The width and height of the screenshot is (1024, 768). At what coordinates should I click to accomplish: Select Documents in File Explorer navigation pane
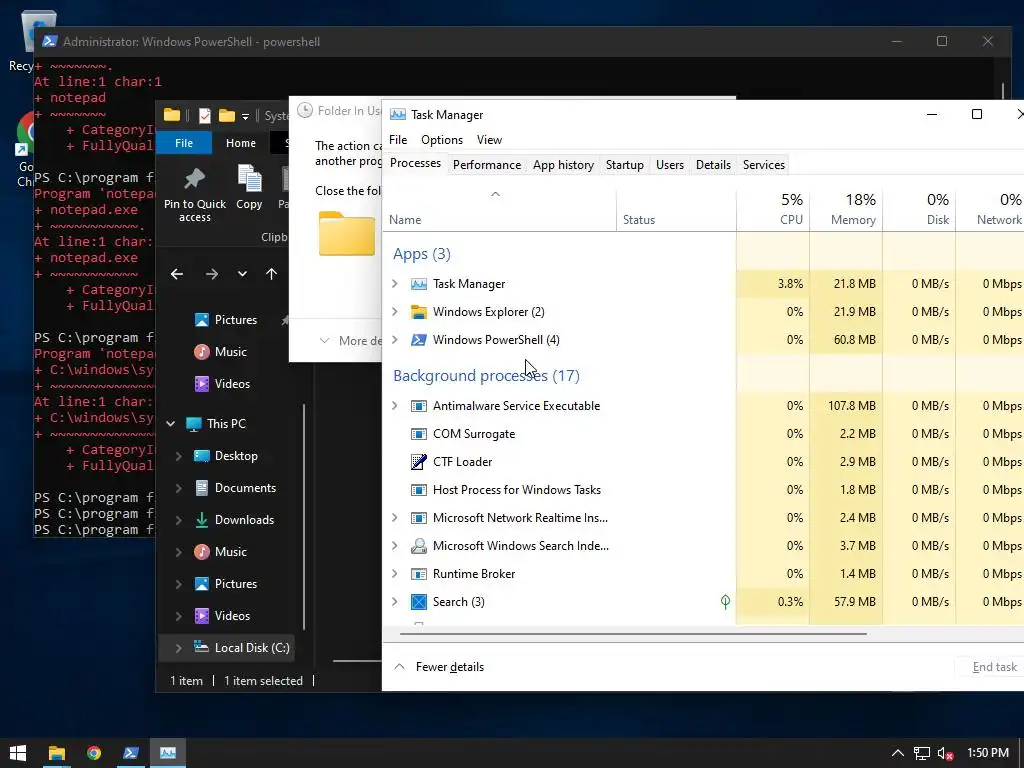point(246,488)
